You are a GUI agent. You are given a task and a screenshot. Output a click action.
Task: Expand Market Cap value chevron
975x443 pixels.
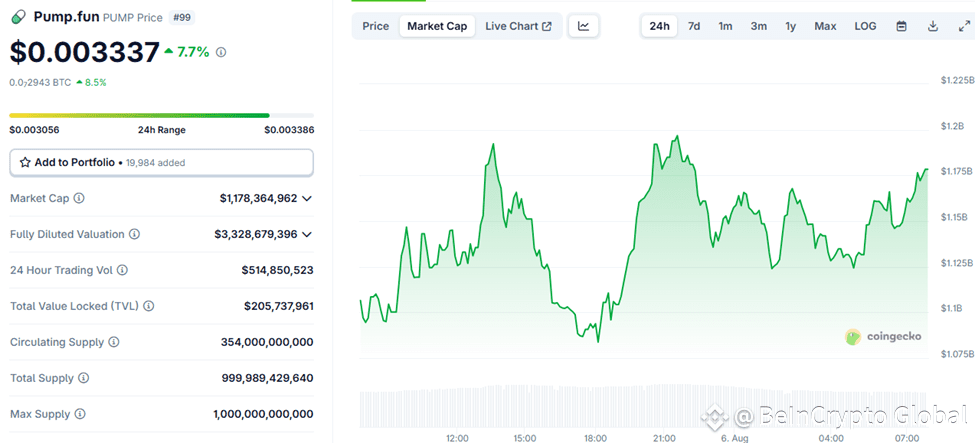307,198
